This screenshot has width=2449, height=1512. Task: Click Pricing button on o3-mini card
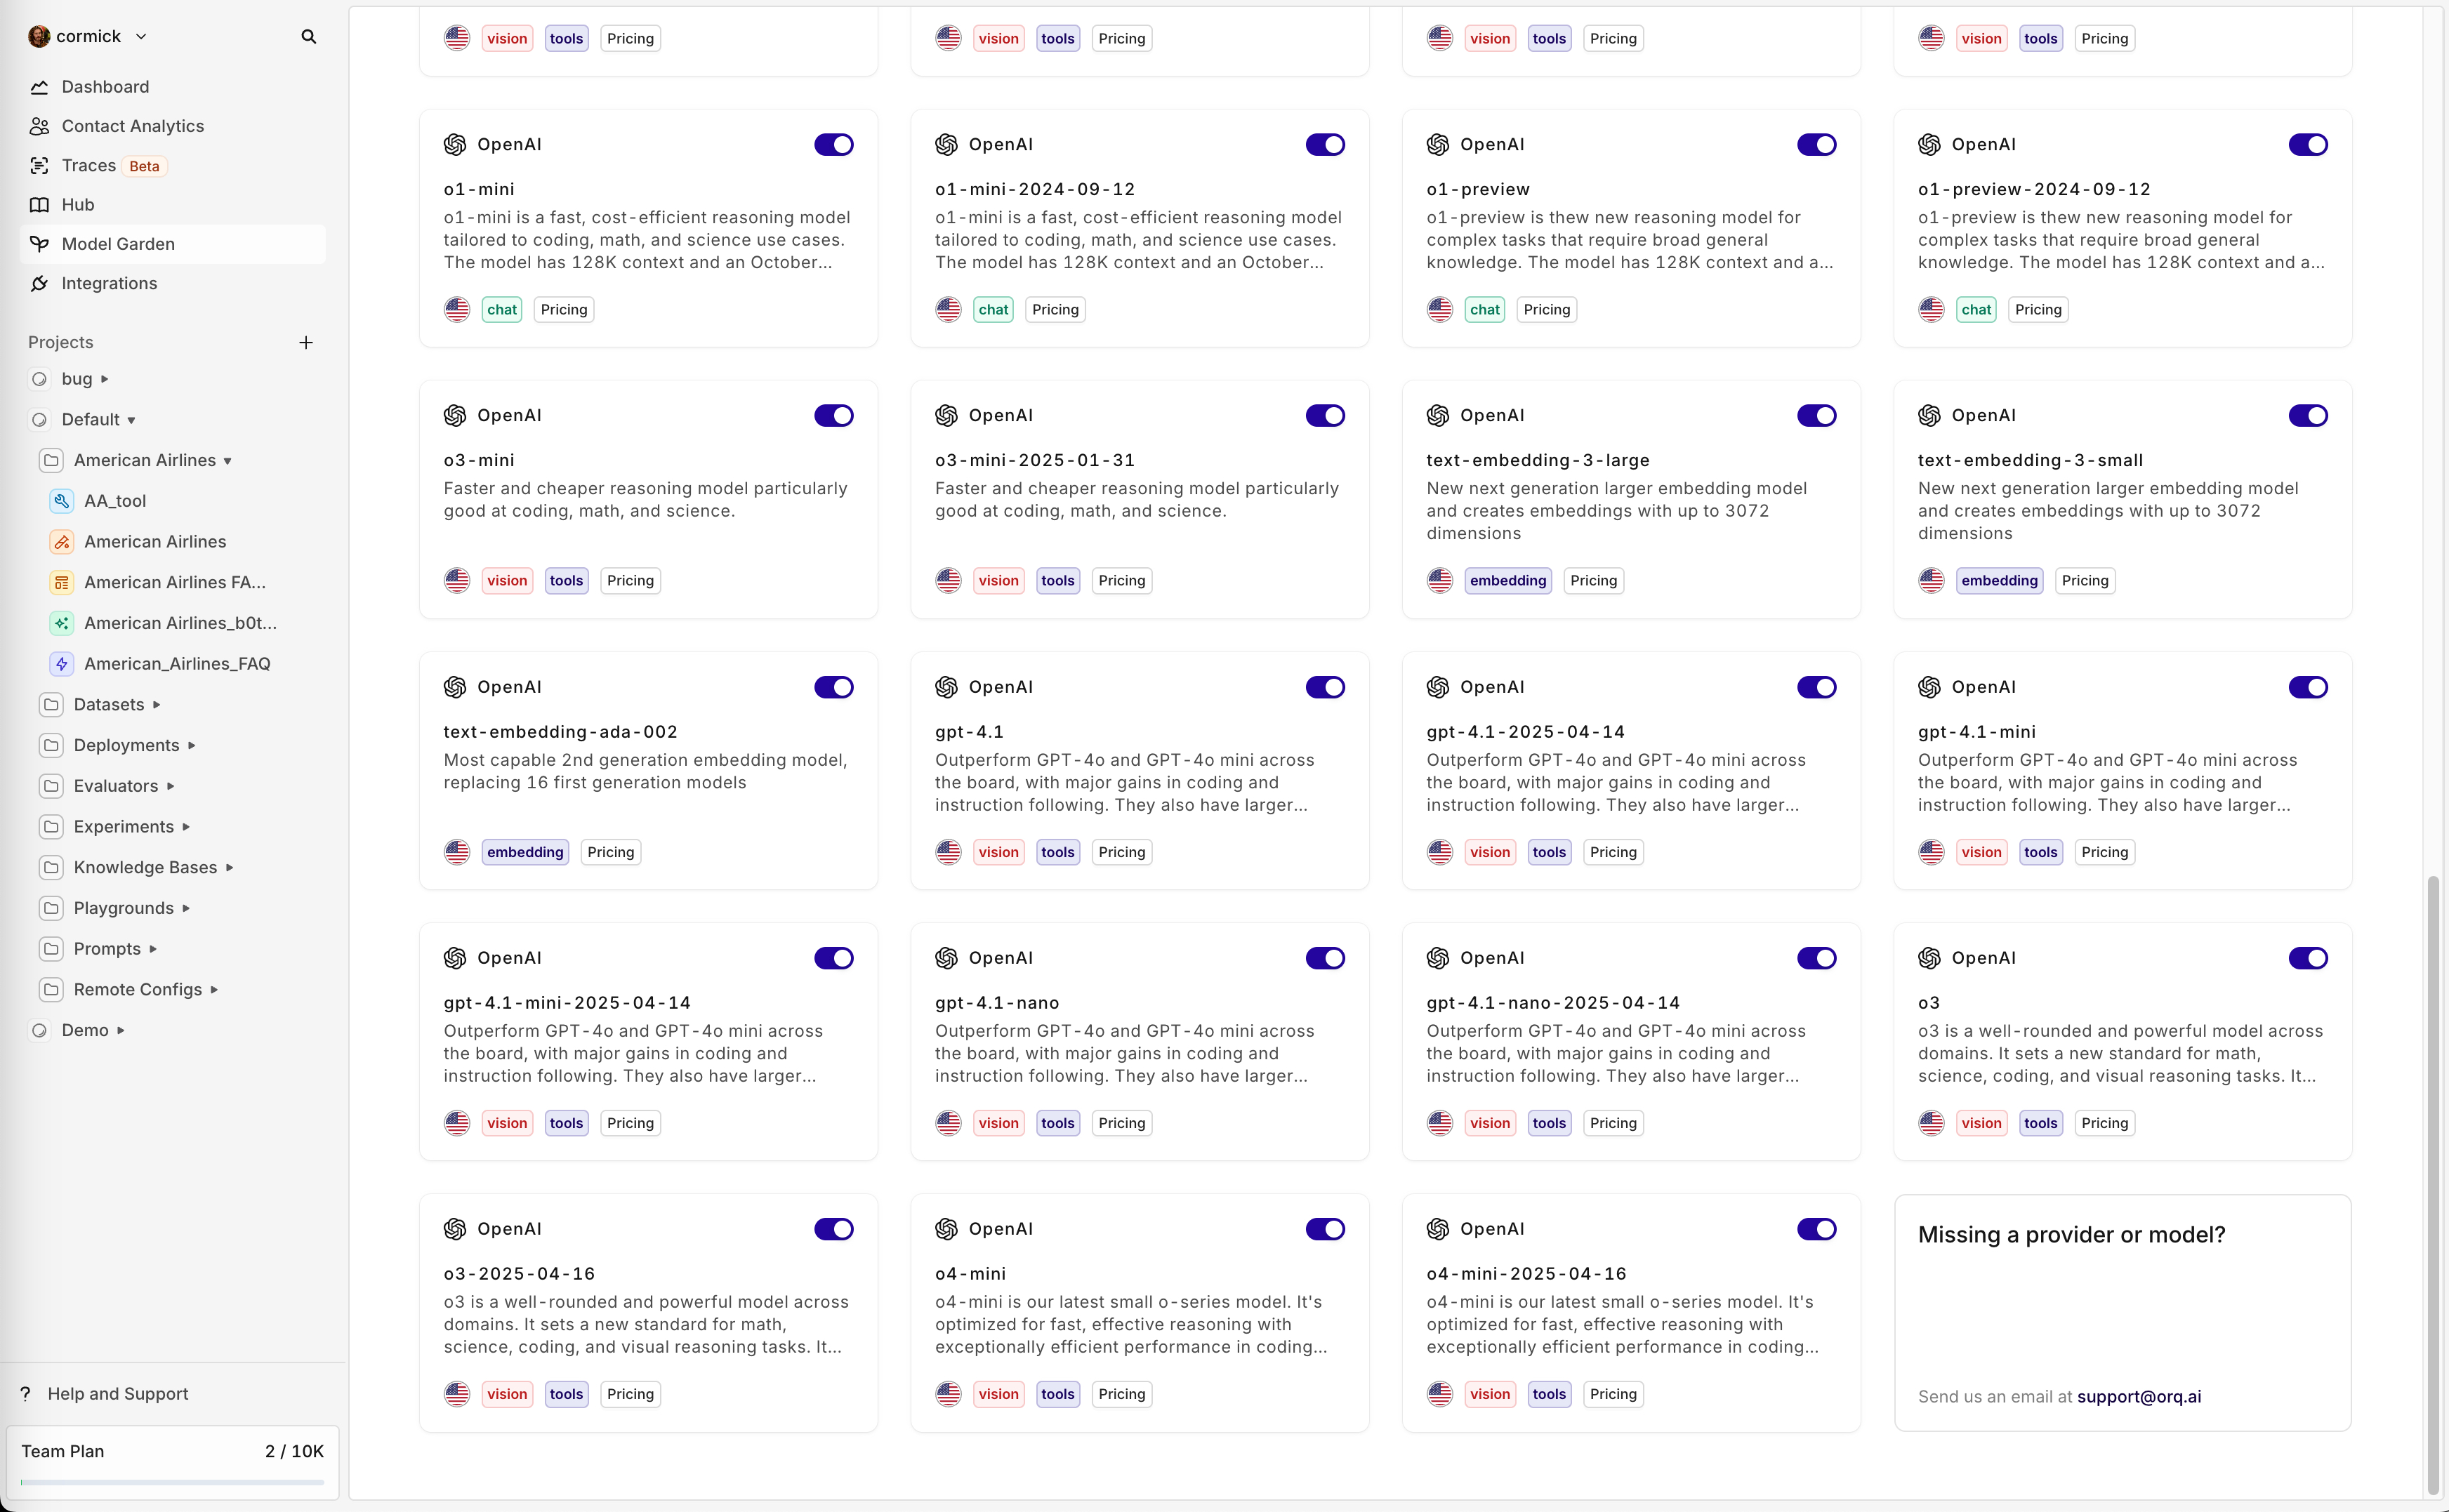click(630, 581)
